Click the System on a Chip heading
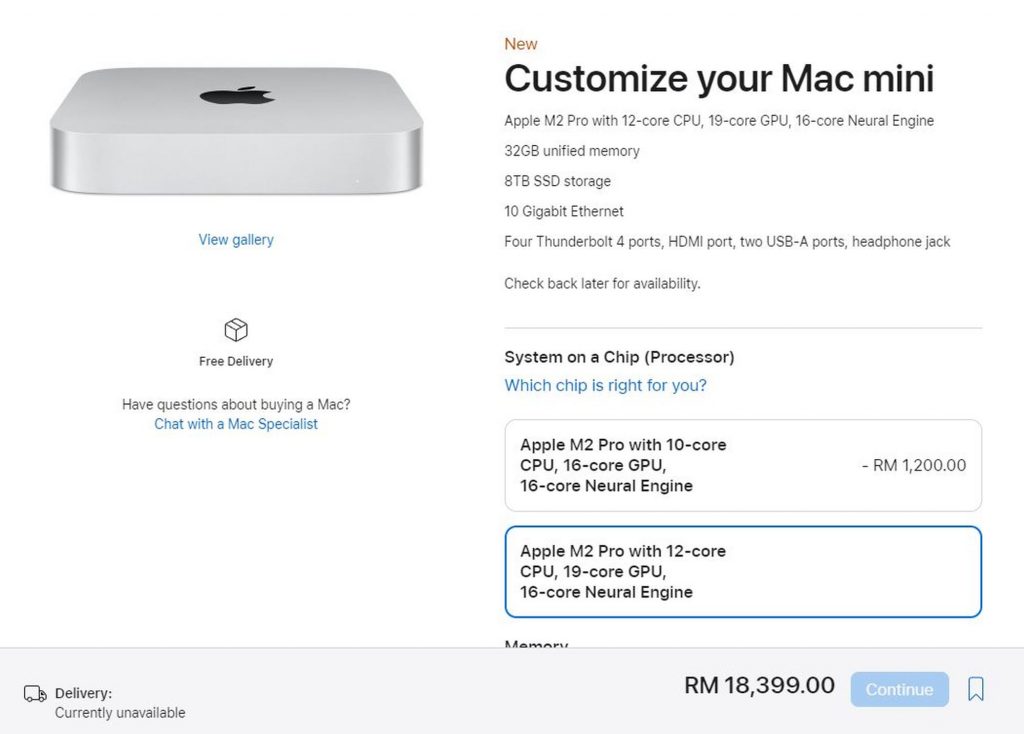This screenshot has width=1024, height=734. [x=619, y=357]
